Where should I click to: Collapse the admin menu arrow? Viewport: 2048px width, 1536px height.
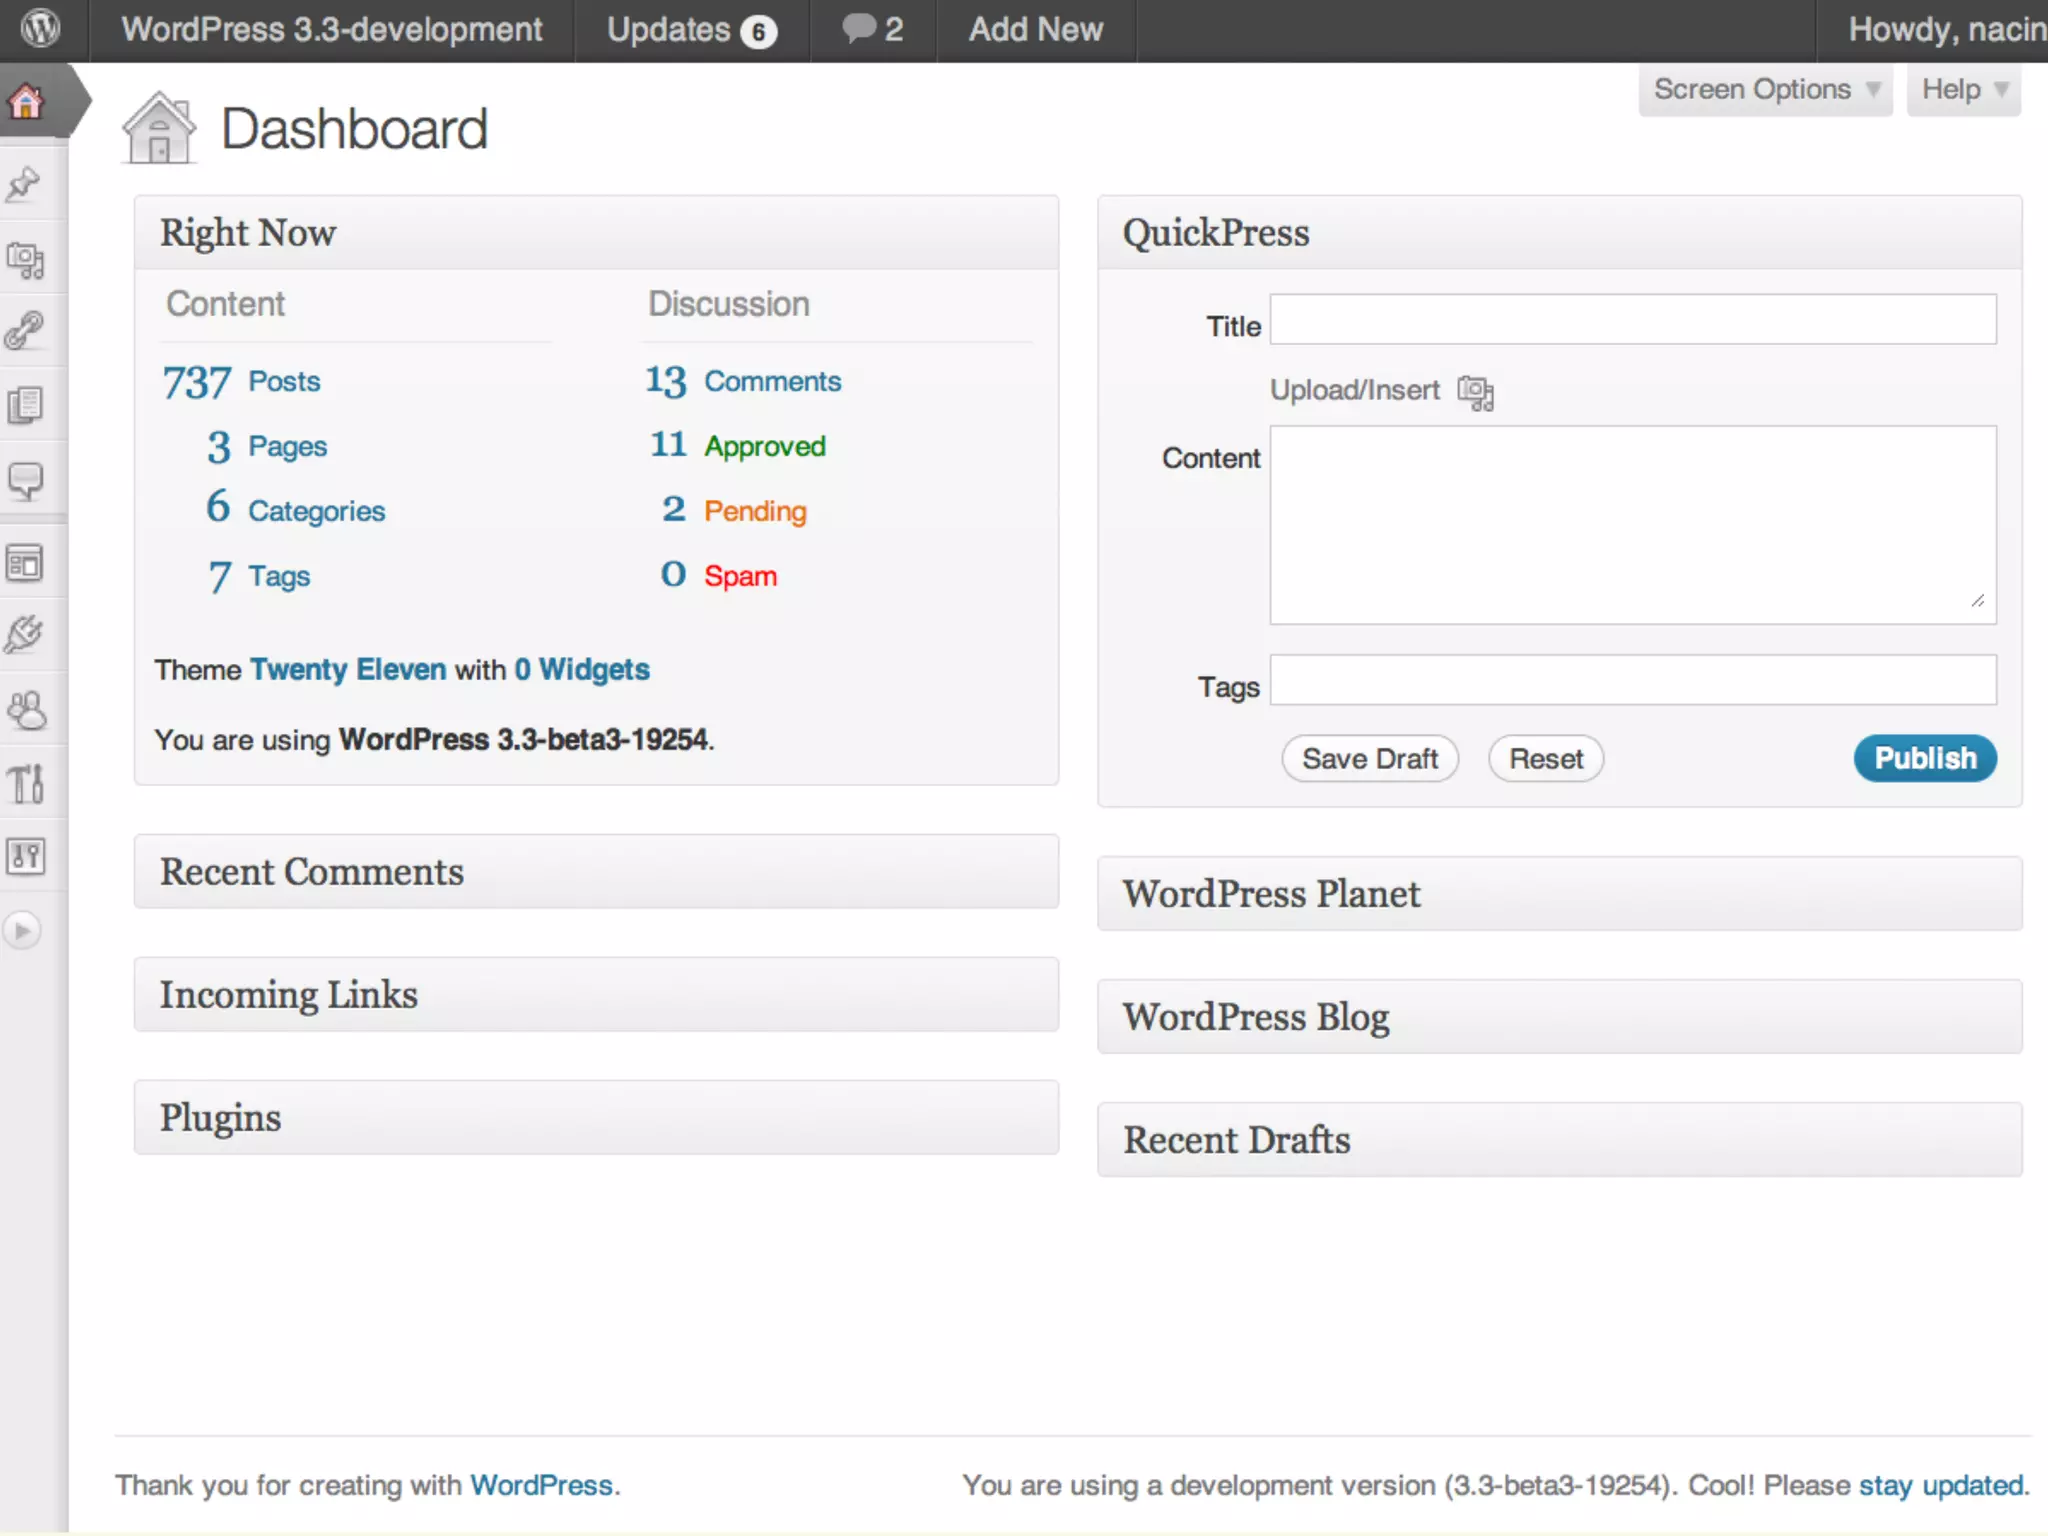(22, 931)
